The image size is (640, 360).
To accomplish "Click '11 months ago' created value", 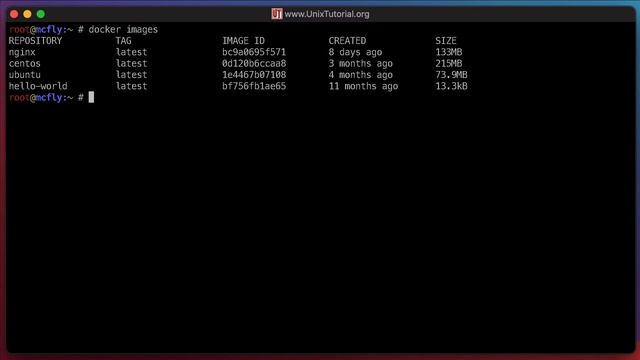I will coord(363,87).
